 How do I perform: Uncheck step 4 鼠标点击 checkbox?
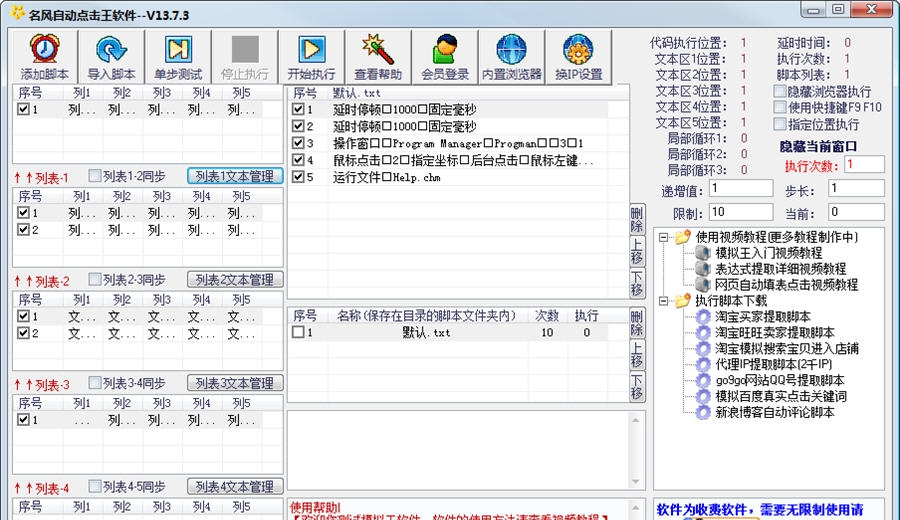tap(298, 160)
